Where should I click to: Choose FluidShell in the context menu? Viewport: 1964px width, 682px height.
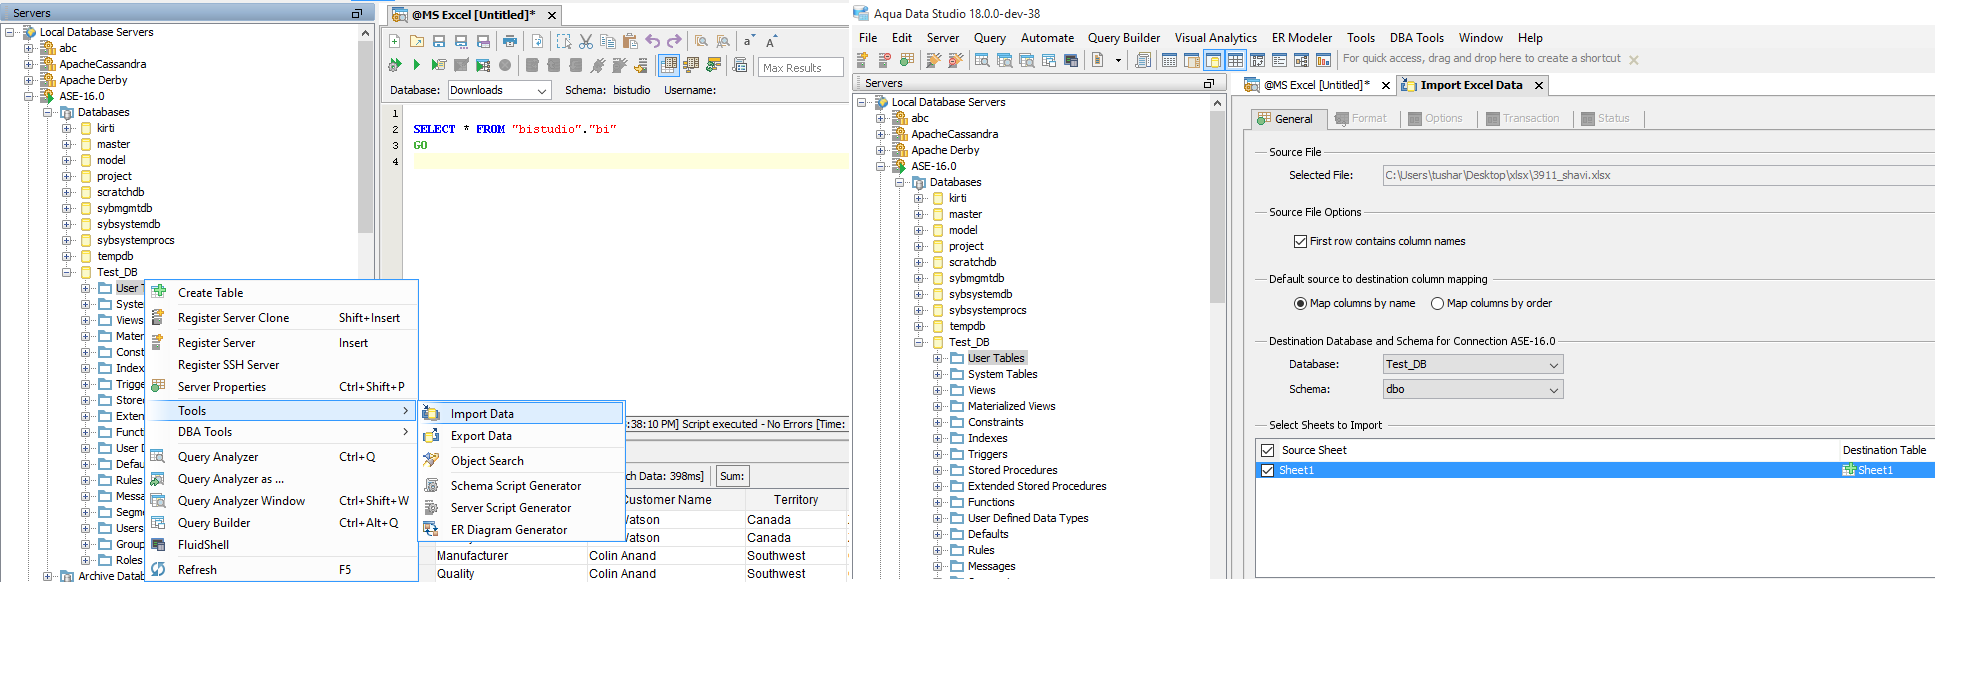pos(281,545)
